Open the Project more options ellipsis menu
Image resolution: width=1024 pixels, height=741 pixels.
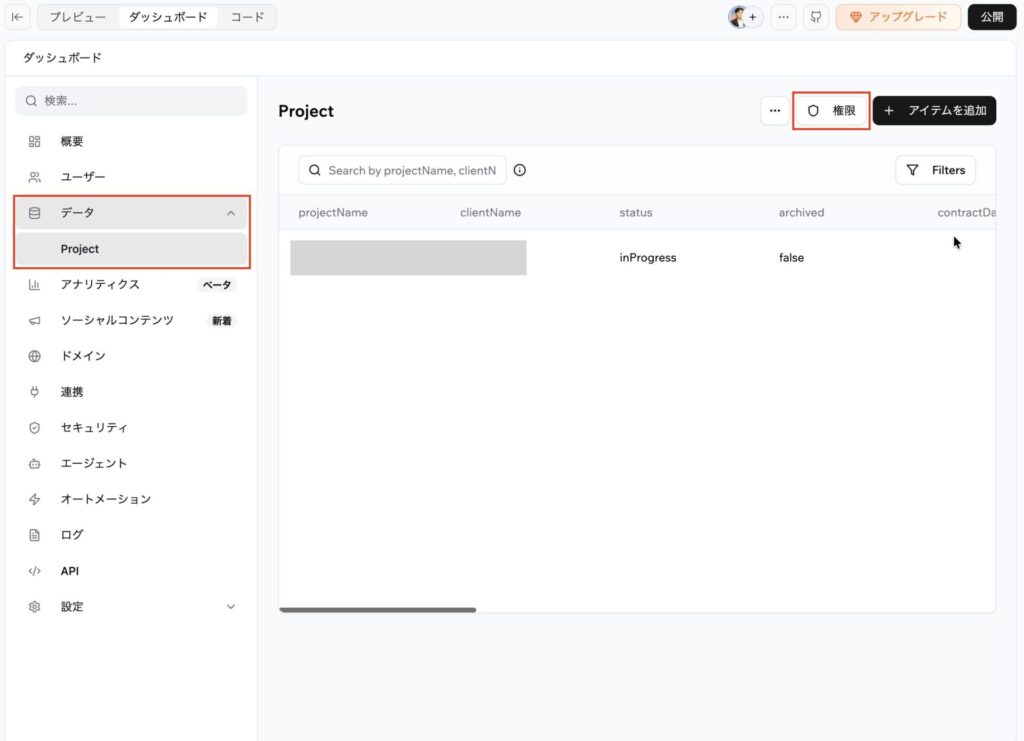[775, 111]
